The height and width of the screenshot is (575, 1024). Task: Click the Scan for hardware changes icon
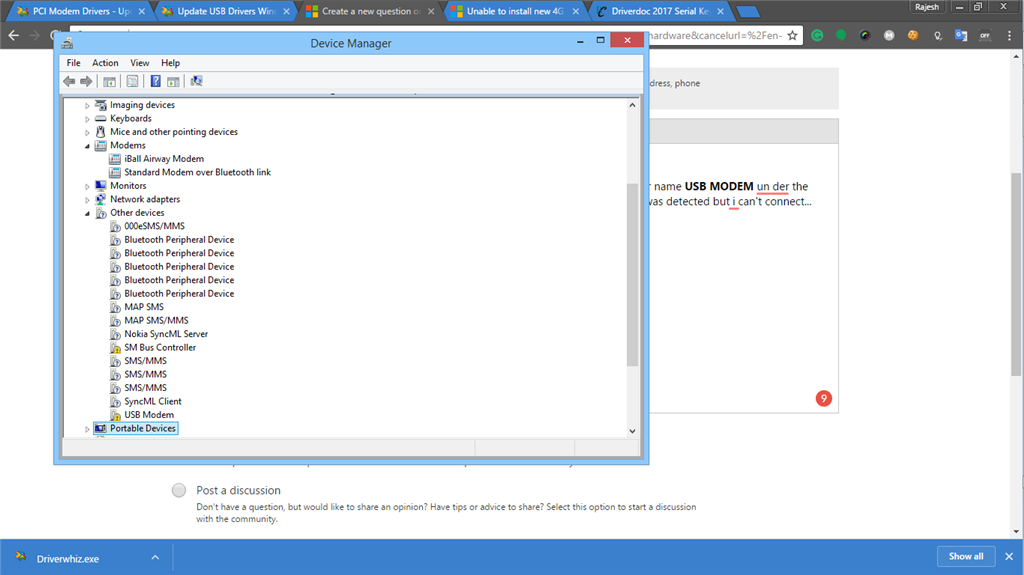tap(196, 81)
